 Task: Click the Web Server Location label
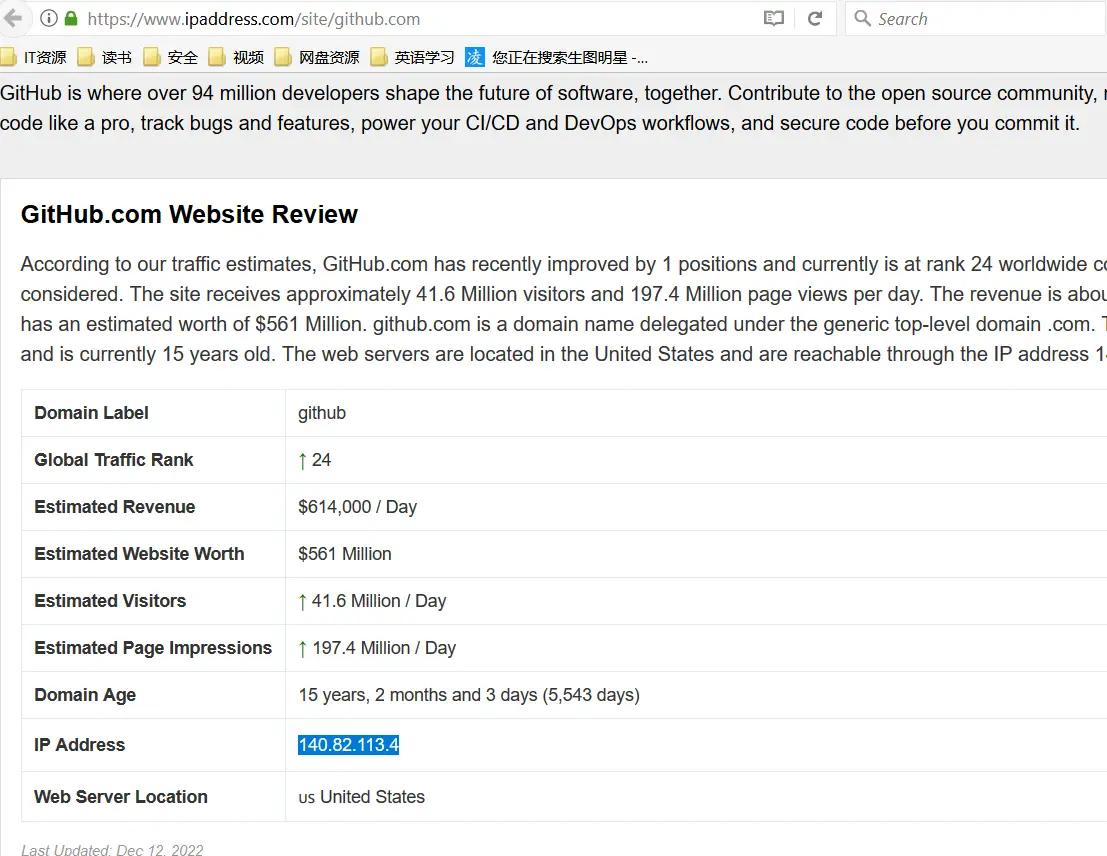[121, 797]
